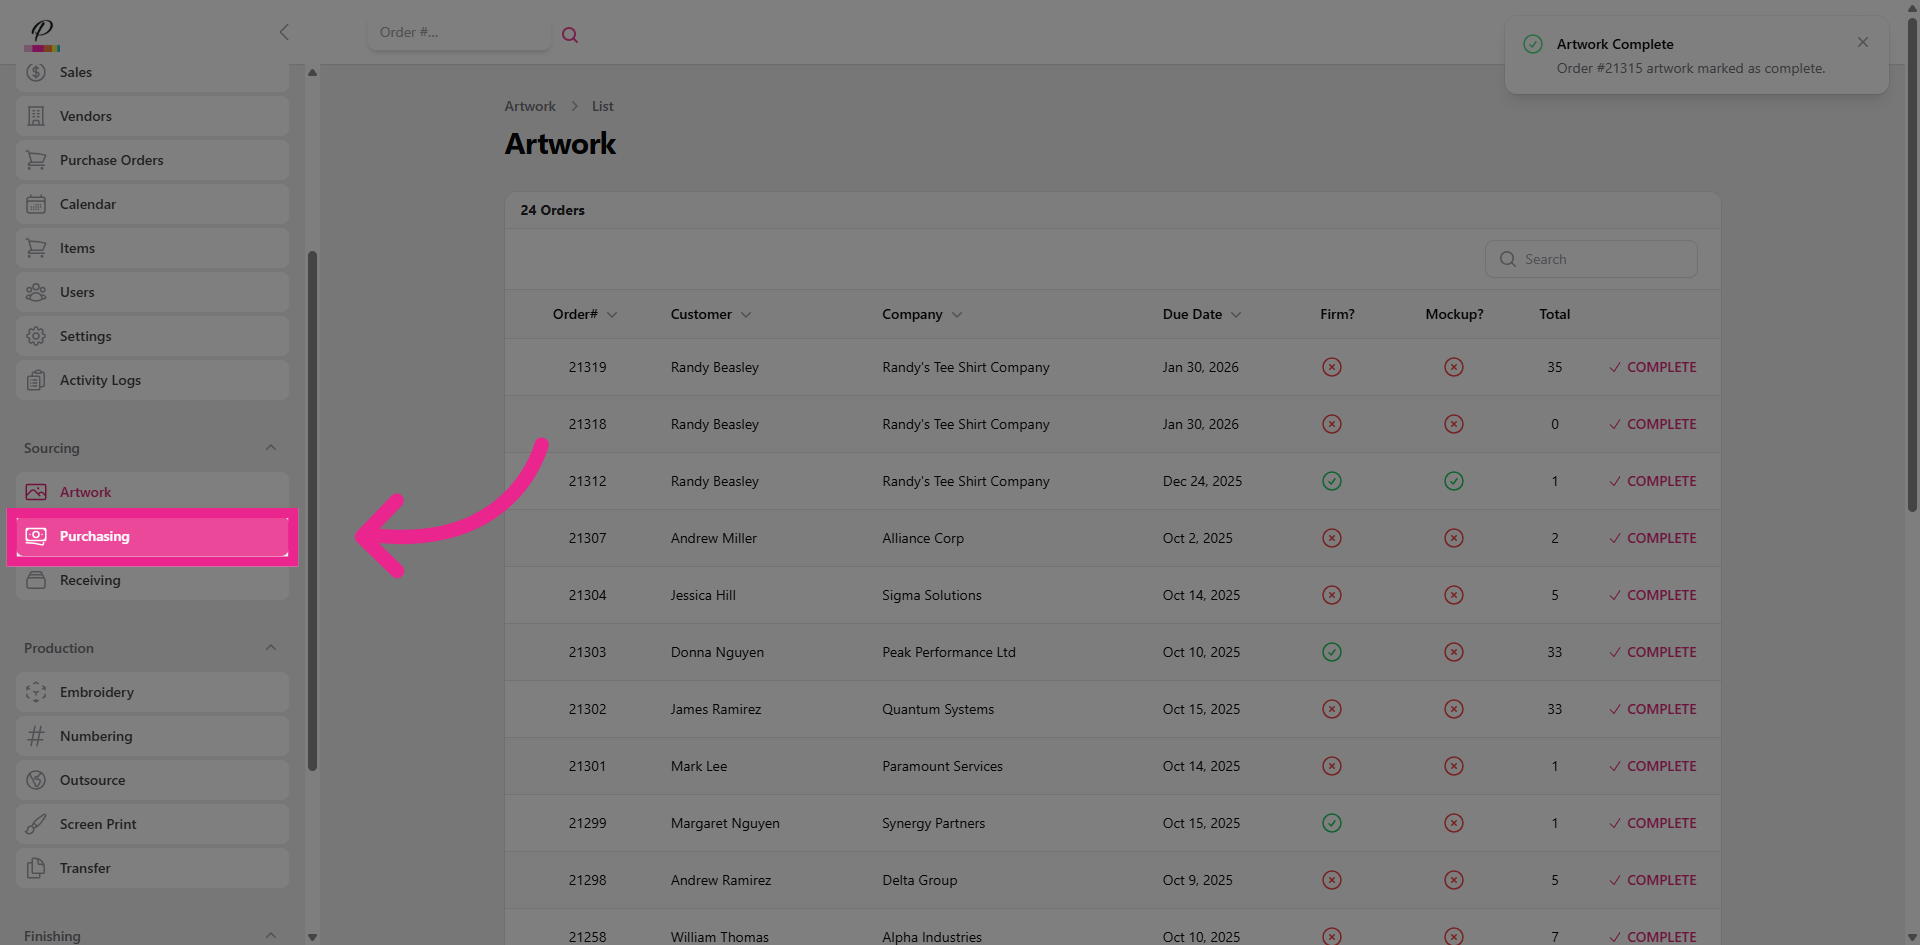Click the Screen Print brush icon

coord(36,824)
